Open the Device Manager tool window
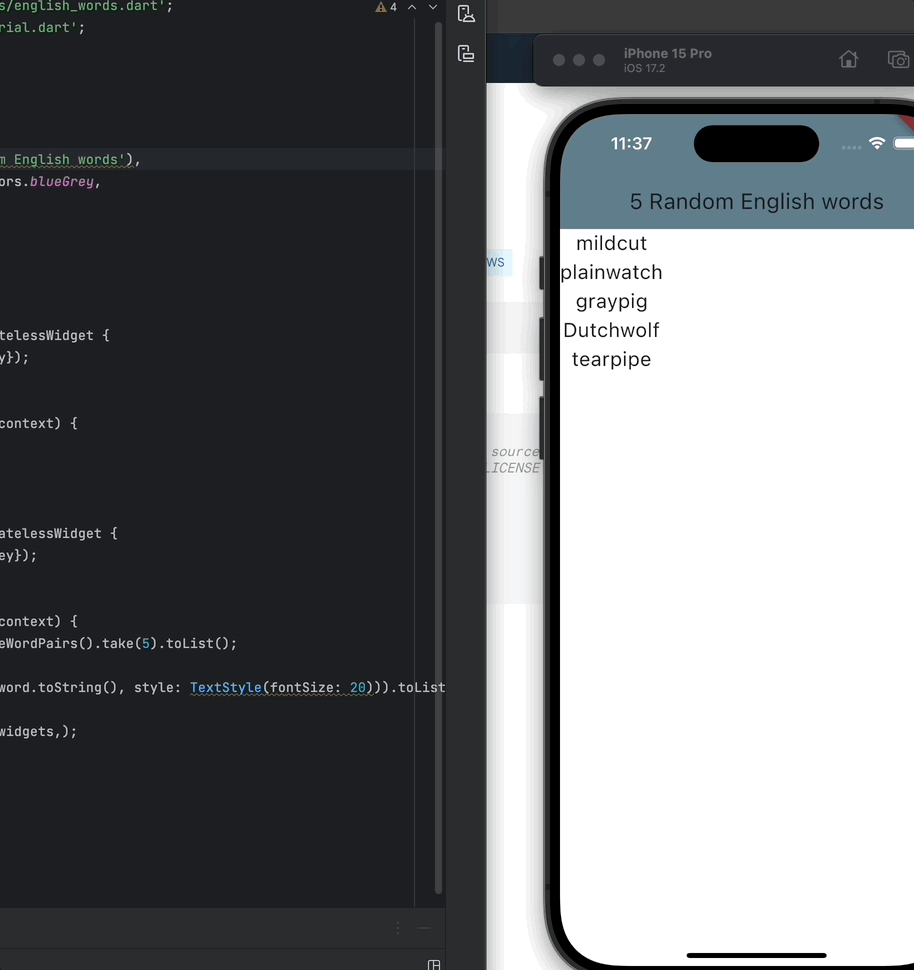This screenshot has width=914, height=970. pos(465,14)
